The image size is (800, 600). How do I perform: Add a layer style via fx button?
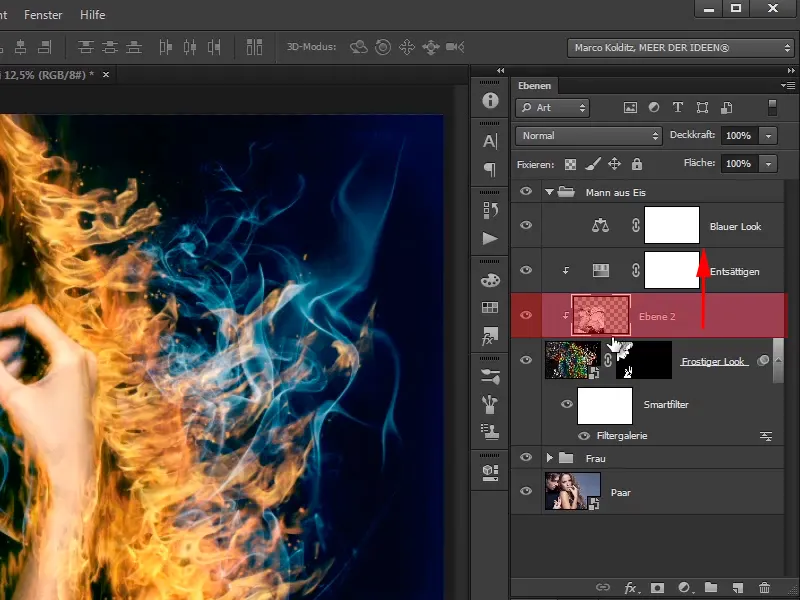coord(631,588)
